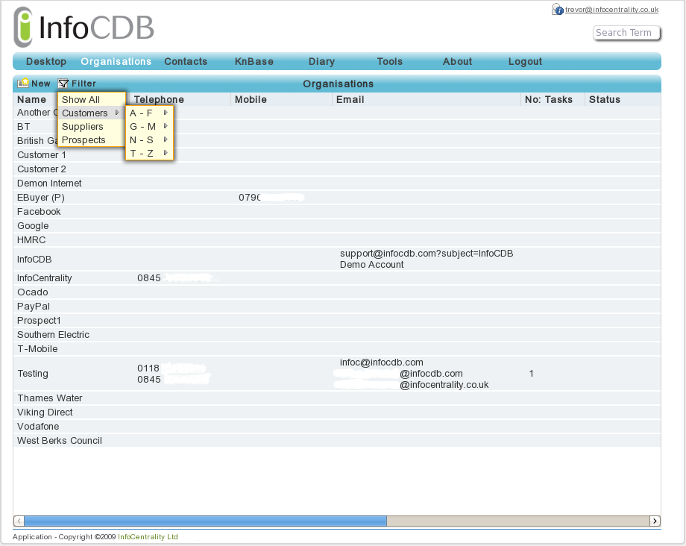Image resolution: width=686 pixels, height=546 pixels.
Task: Open the KnBase menu
Action: (x=254, y=62)
